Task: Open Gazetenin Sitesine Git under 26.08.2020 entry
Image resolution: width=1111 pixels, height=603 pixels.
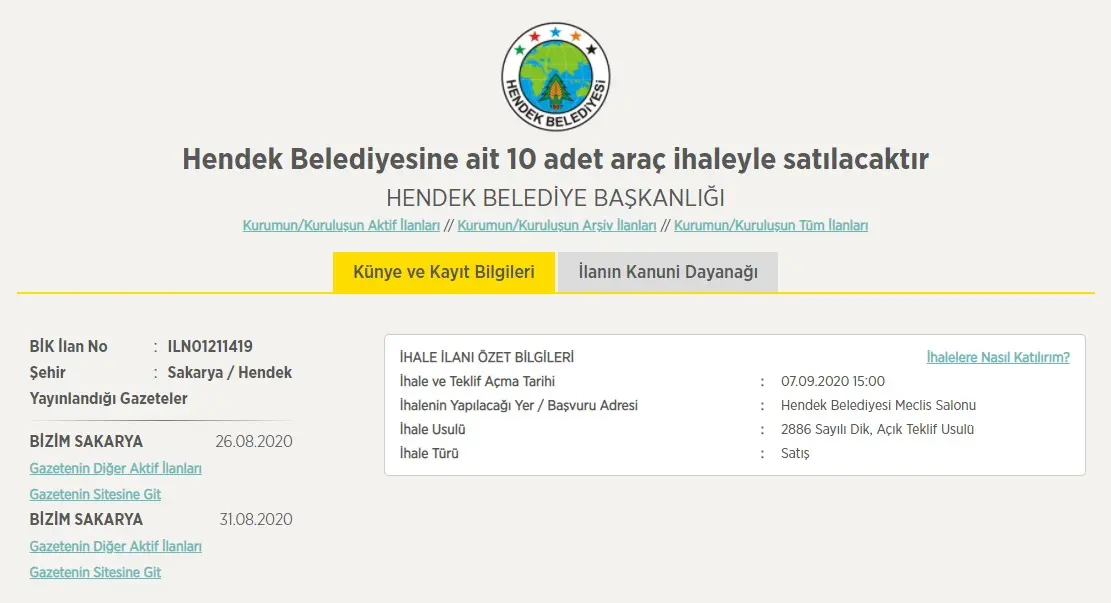Action: pos(95,494)
